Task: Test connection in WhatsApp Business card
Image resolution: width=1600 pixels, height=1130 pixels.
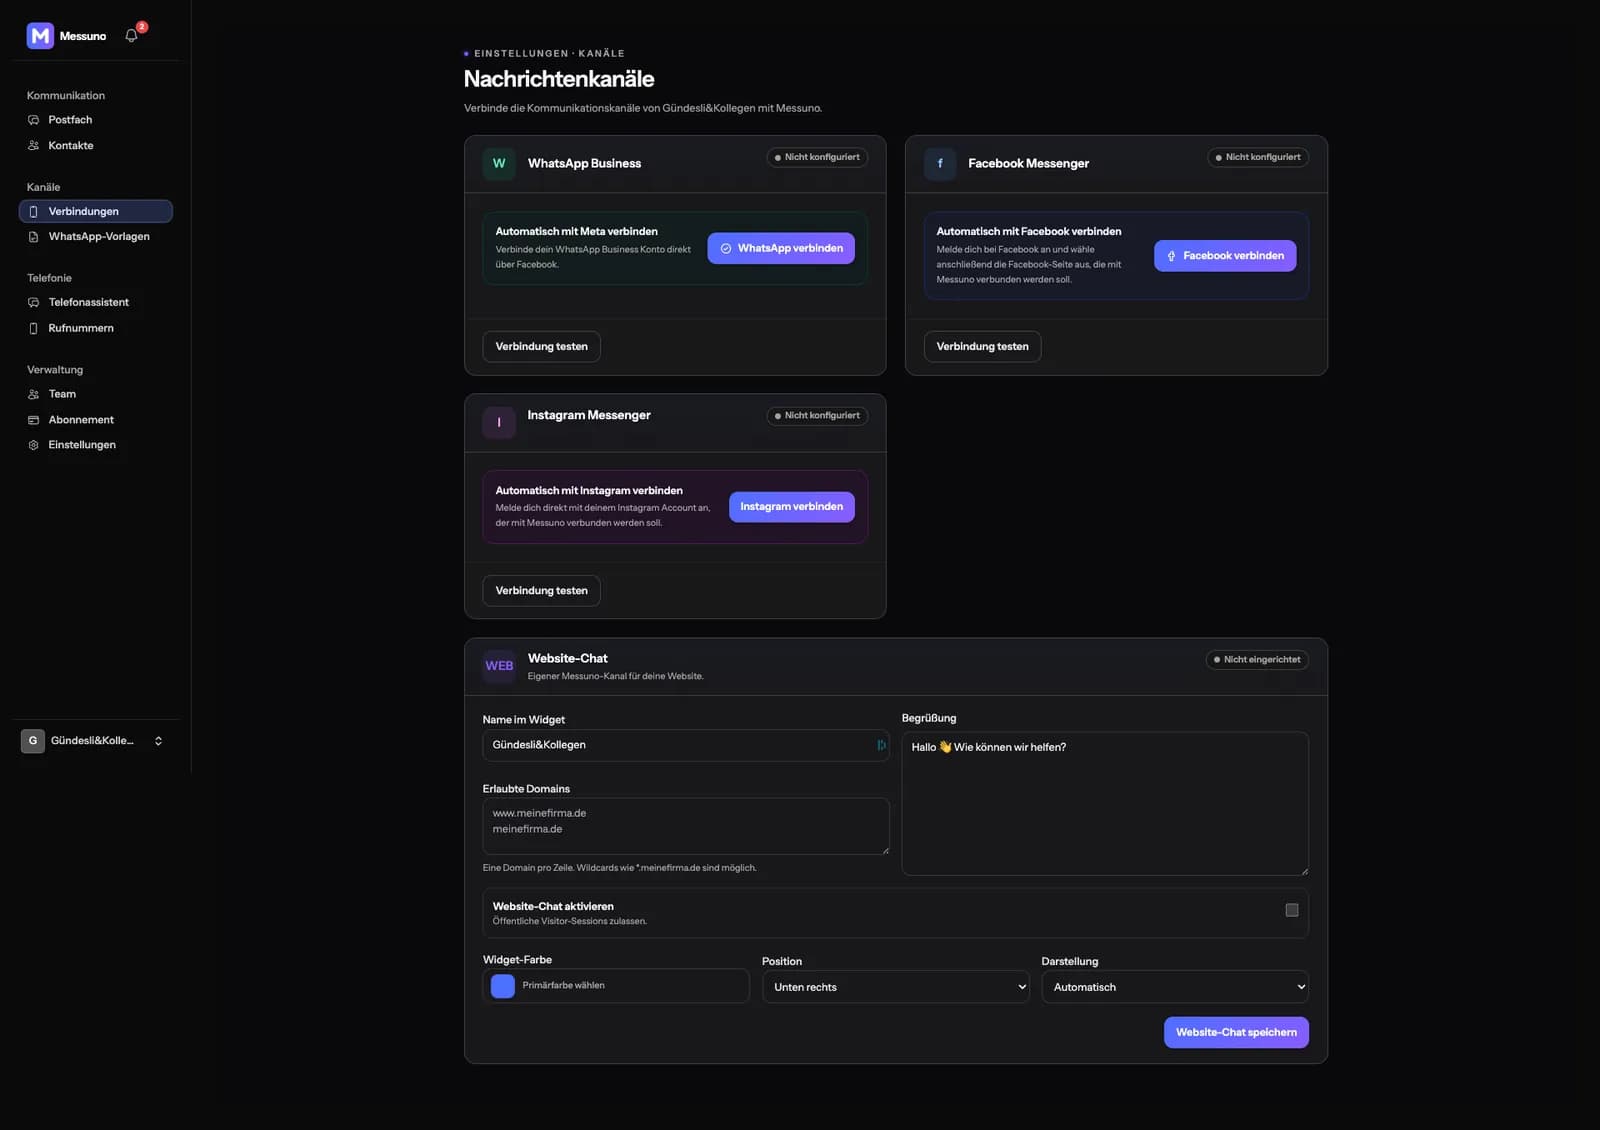Action: pyautogui.click(x=542, y=347)
